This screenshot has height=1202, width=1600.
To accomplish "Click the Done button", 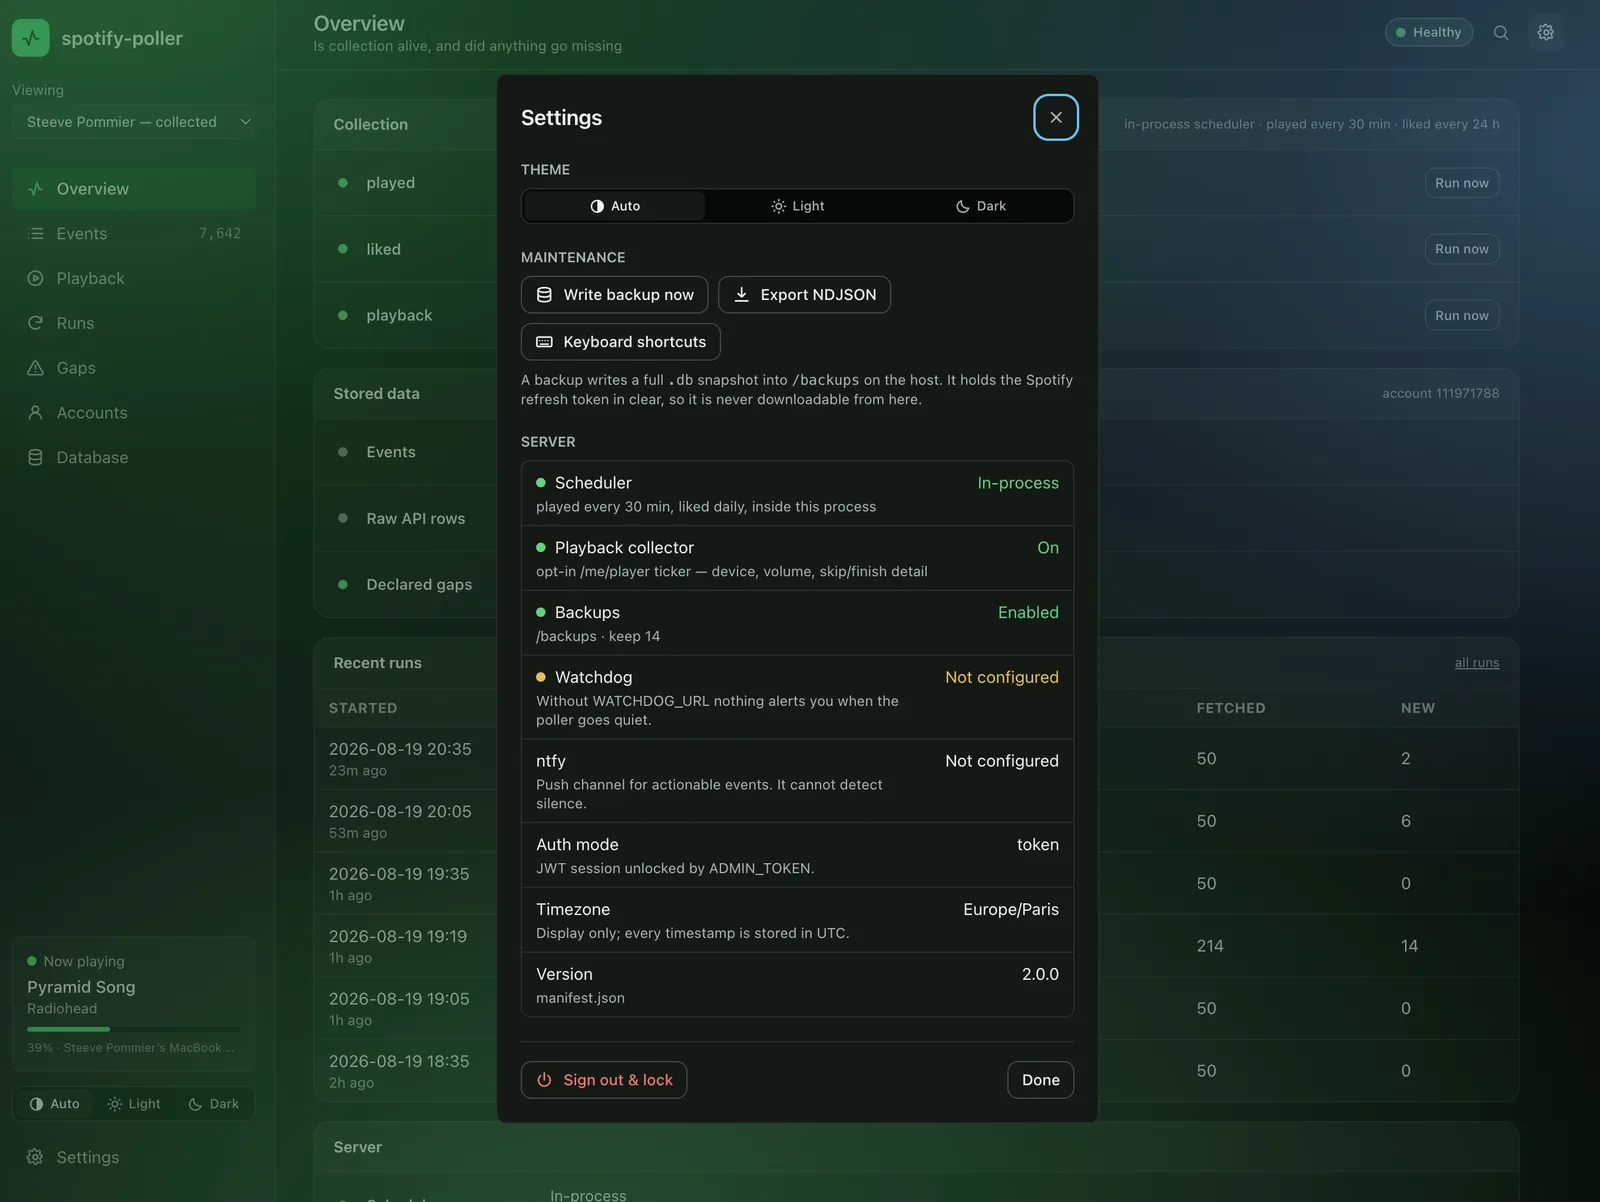I will pyautogui.click(x=1040, y=1080).
